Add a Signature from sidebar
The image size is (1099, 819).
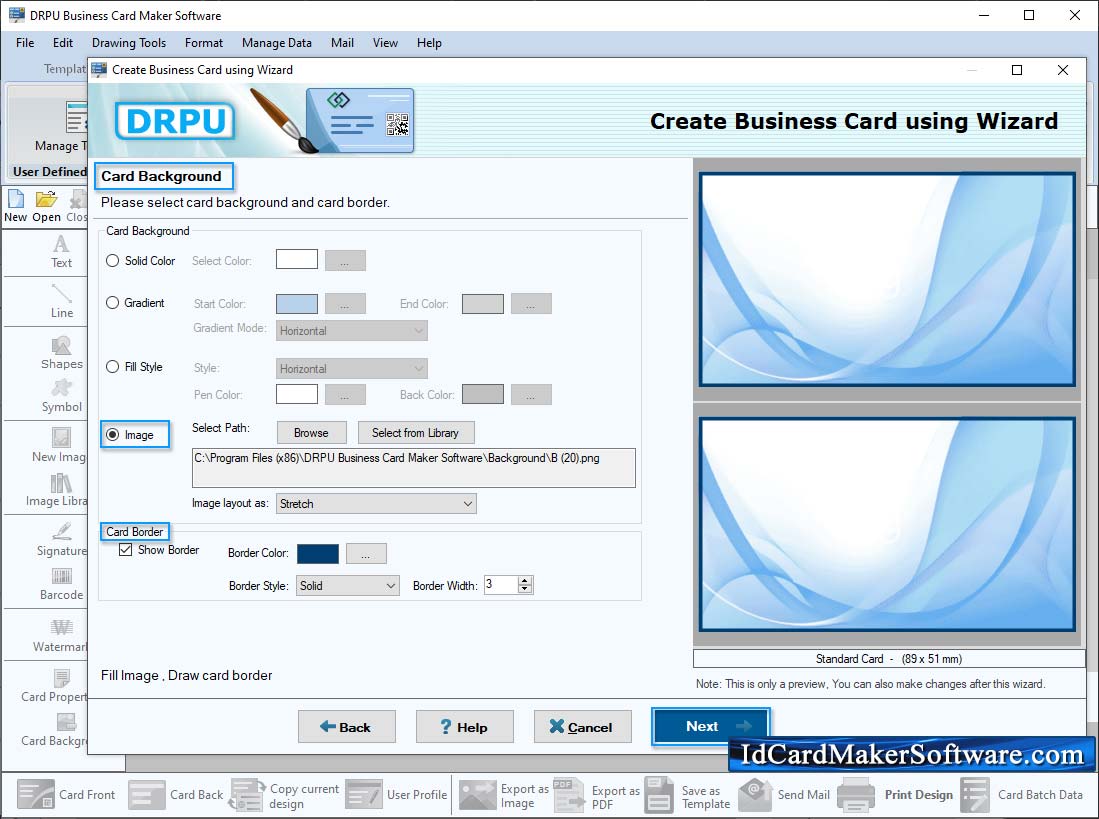61,539
